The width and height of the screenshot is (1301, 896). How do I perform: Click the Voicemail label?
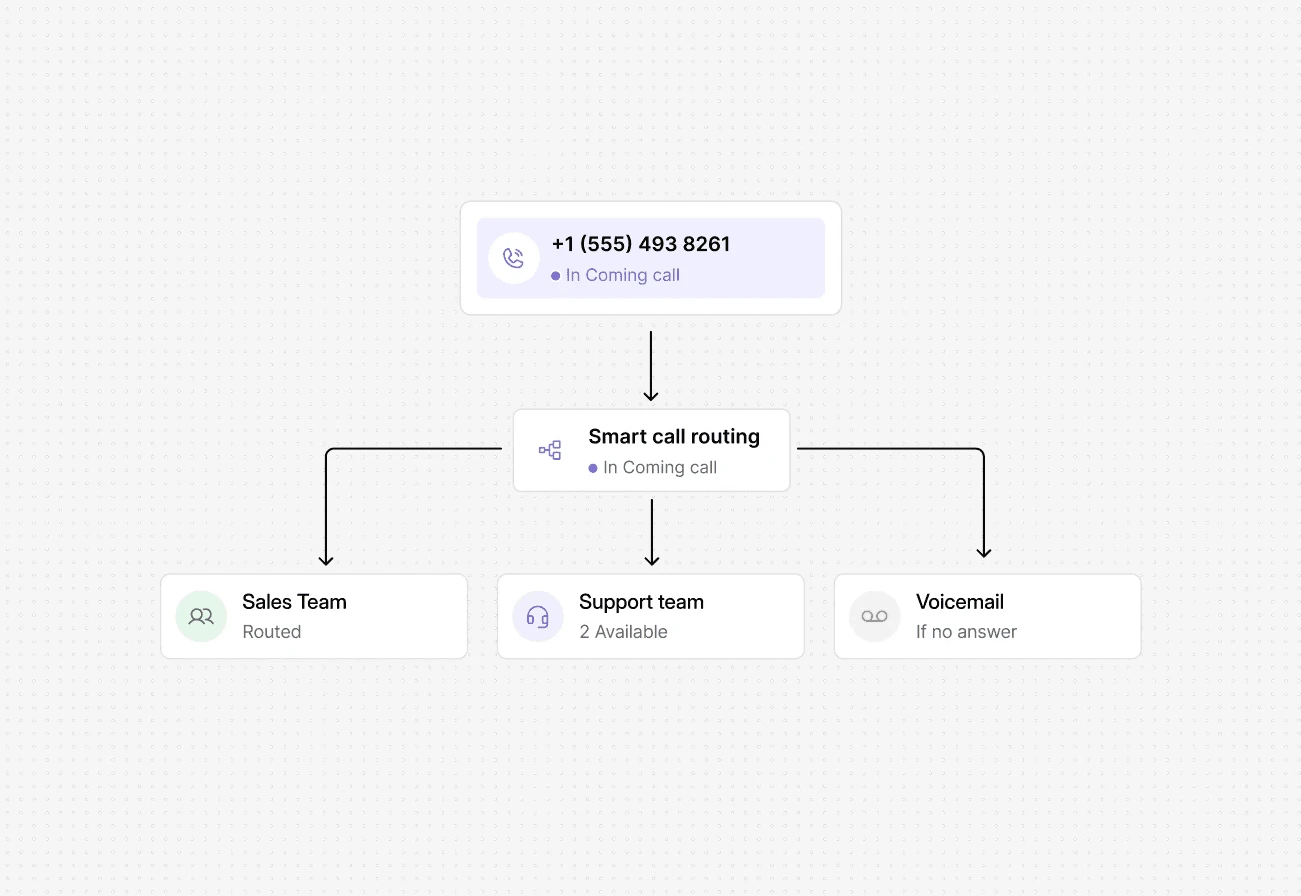click(960, 602)
